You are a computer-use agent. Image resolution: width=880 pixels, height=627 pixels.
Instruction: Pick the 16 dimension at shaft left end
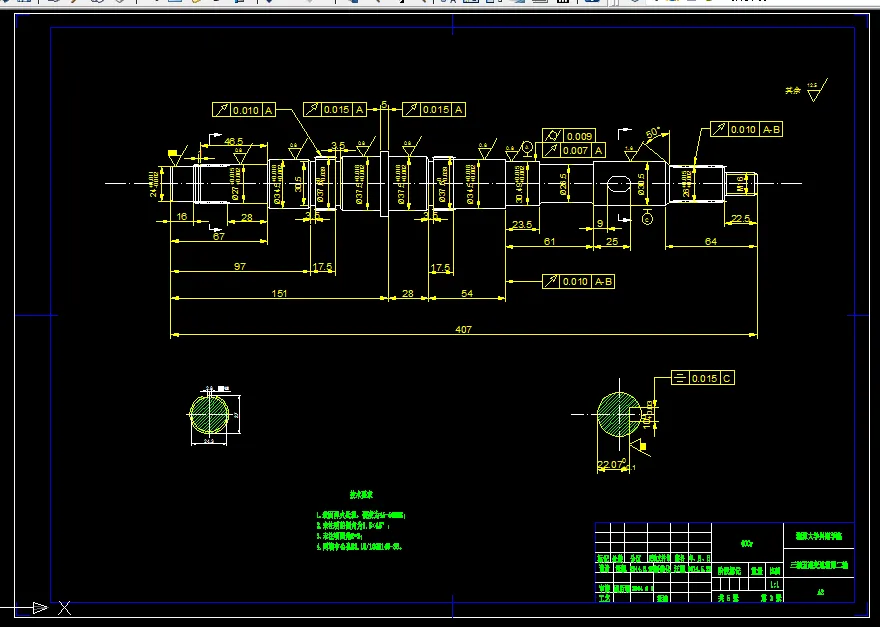click(182, 217)
